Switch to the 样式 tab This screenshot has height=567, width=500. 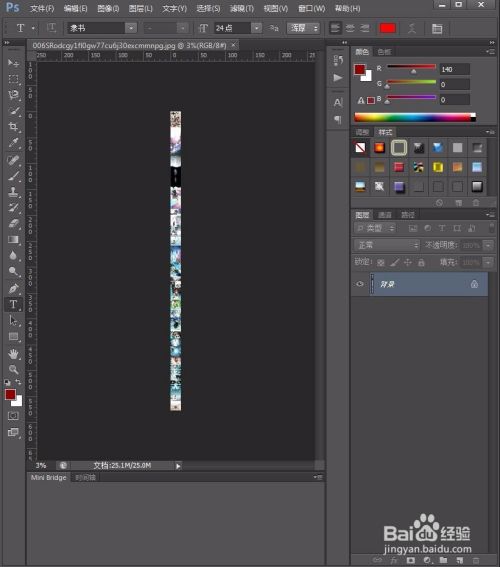click(385, 132)
